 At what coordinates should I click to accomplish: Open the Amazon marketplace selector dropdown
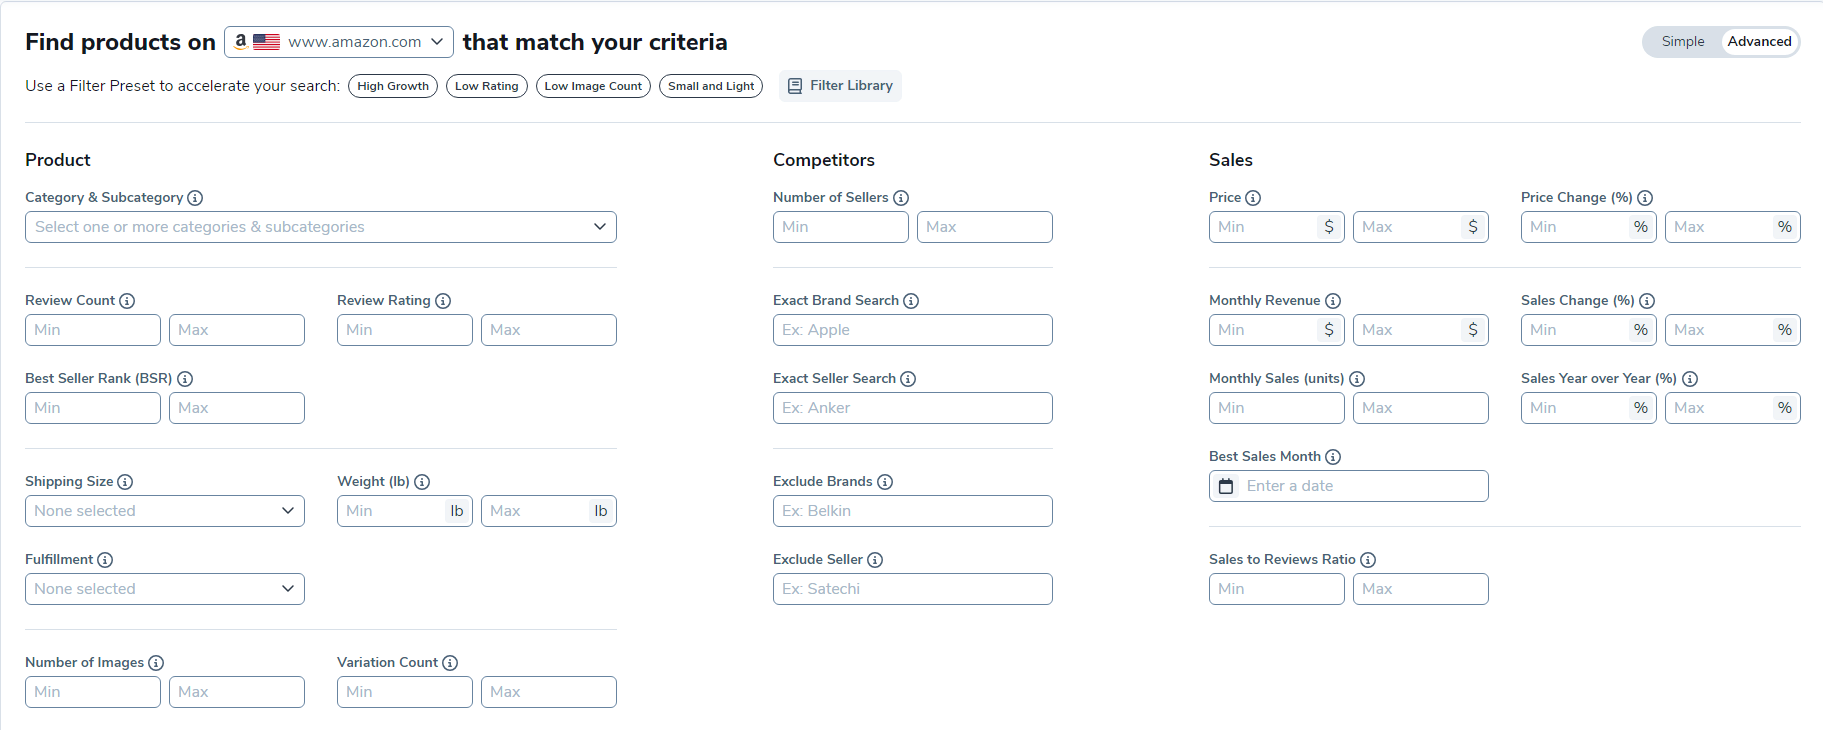(339, 42)
